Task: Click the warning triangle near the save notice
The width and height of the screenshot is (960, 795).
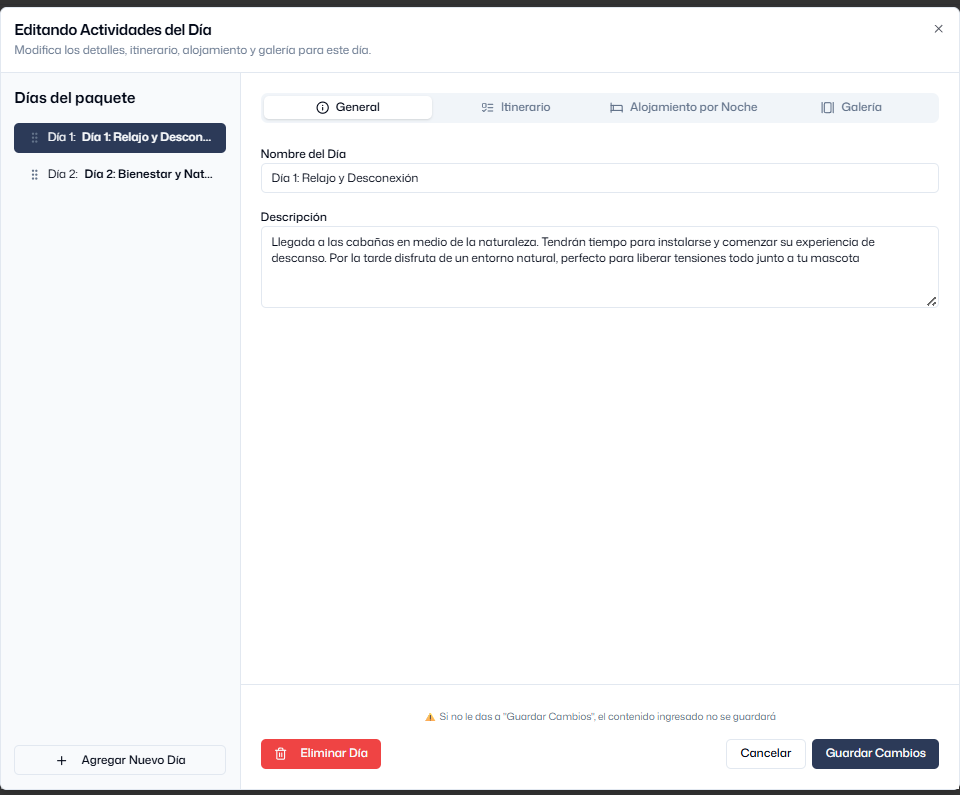Action: pos(426,717)
